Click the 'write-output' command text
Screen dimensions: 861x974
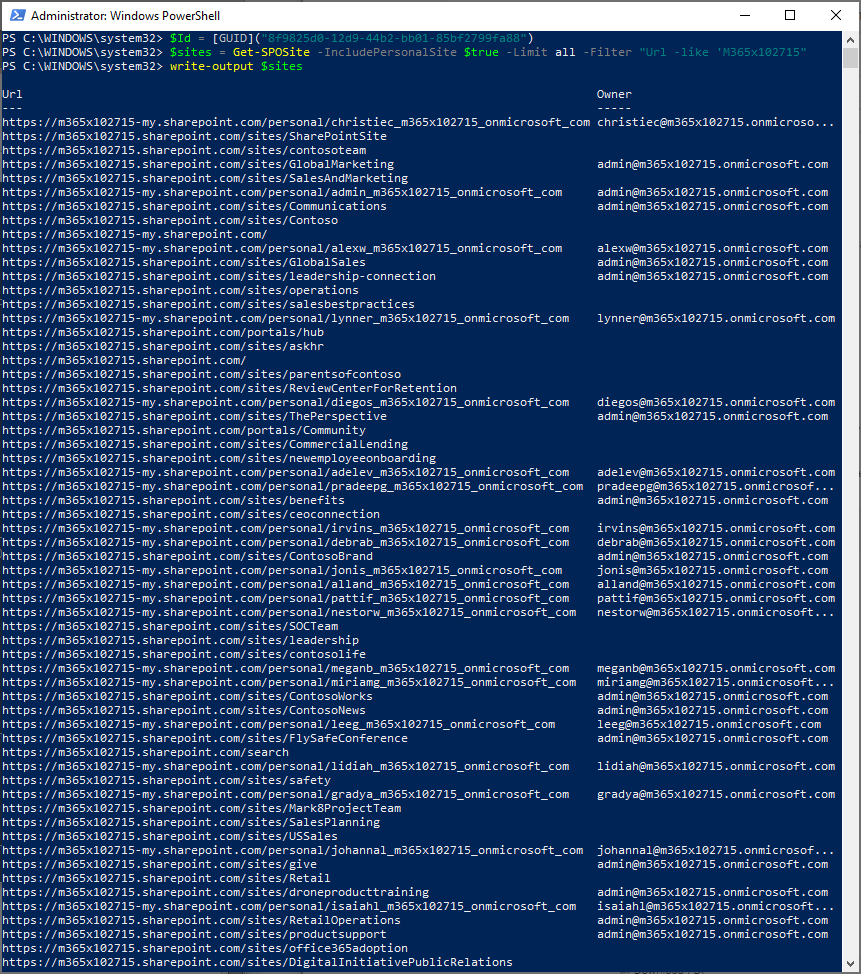point(212,66)
